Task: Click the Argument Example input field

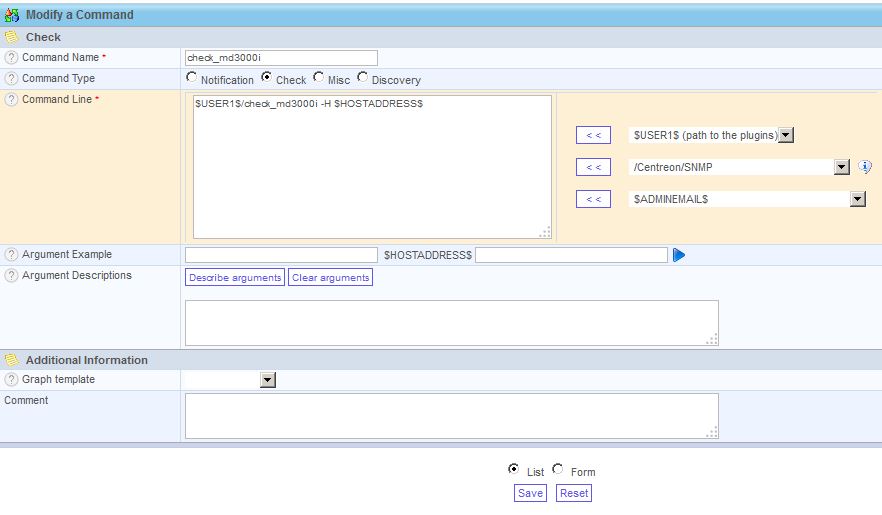Action: pos(281,255)
